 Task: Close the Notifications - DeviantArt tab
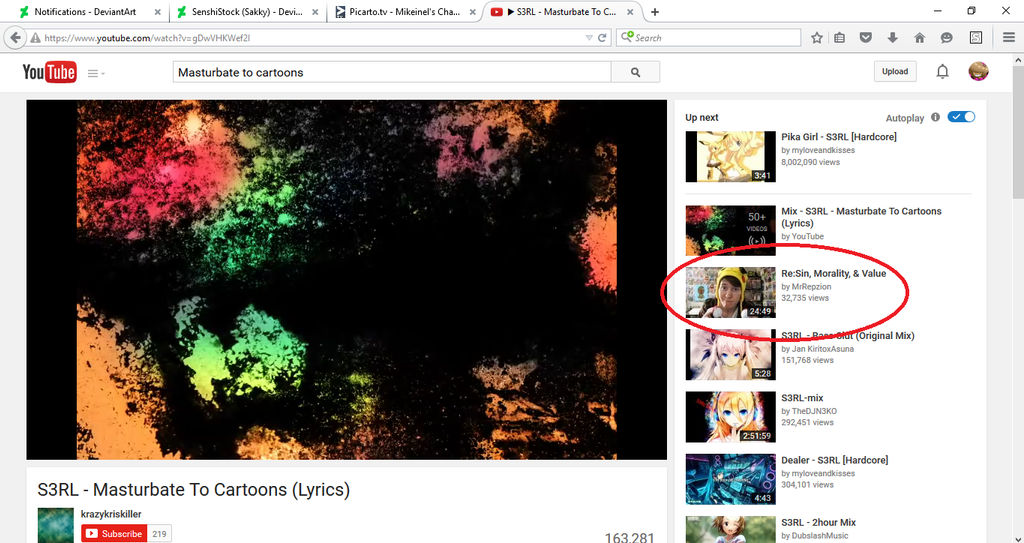pos(157,12)
